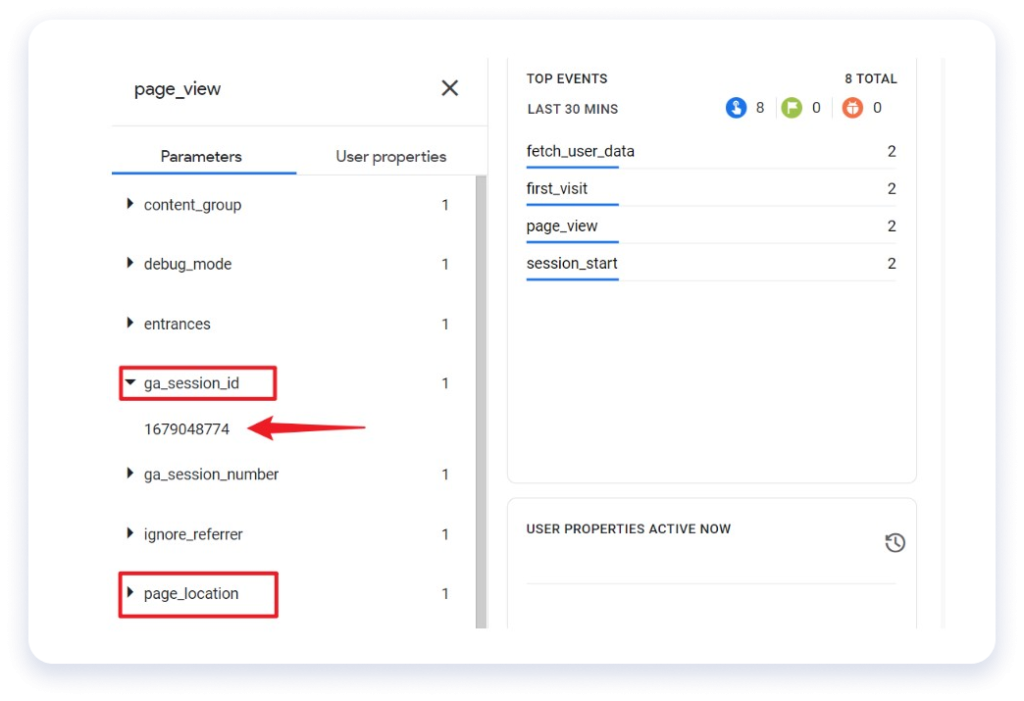This screenshot has height=701, width=1024.
Task: Click the green key events icon
Action: (x=792, y=107)
